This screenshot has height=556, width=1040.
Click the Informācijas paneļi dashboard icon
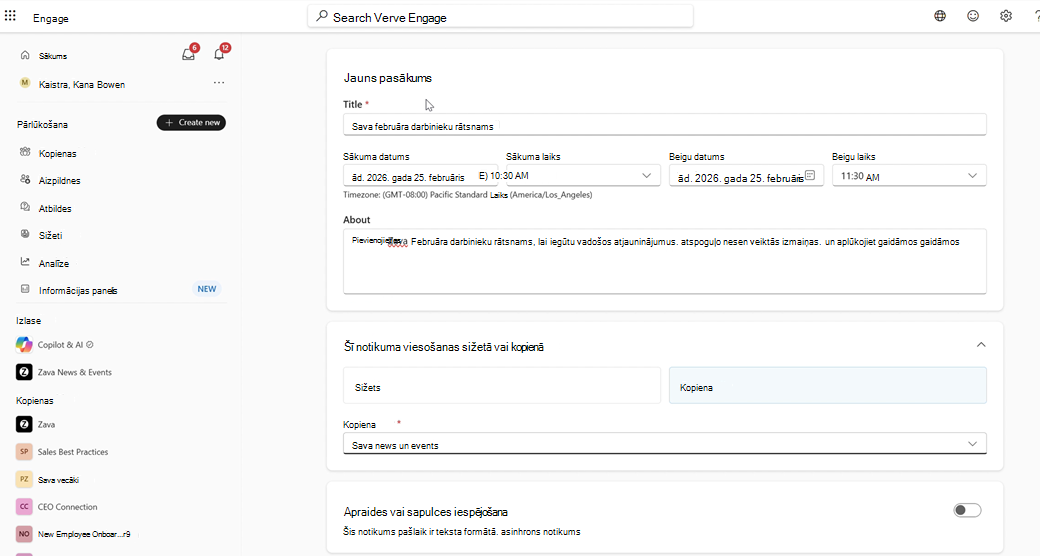(x=25, y=289)
